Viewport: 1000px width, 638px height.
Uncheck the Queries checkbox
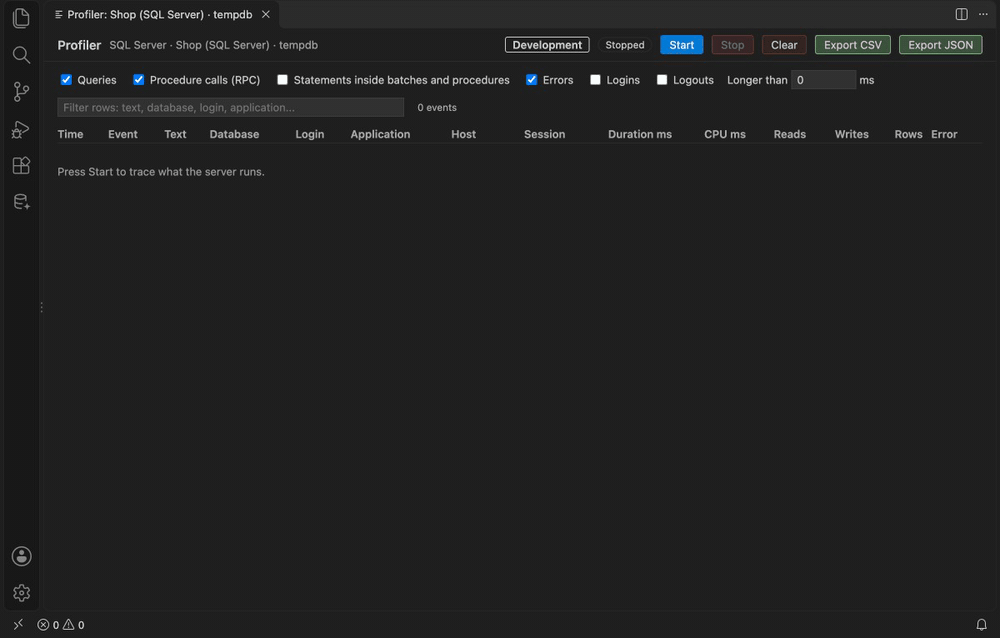pyautogui.click(x=66, y=80)
